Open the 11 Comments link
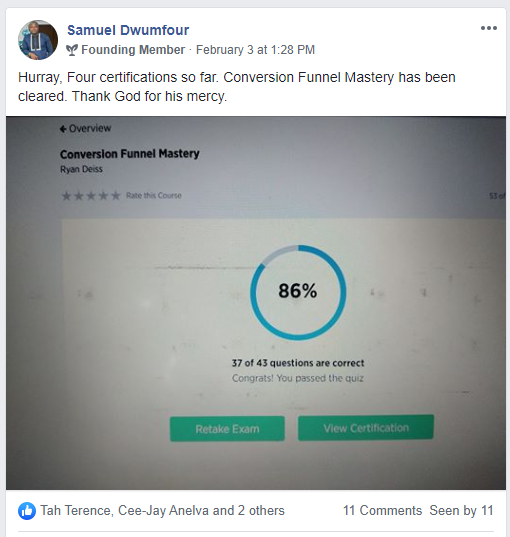 (382, 511)
